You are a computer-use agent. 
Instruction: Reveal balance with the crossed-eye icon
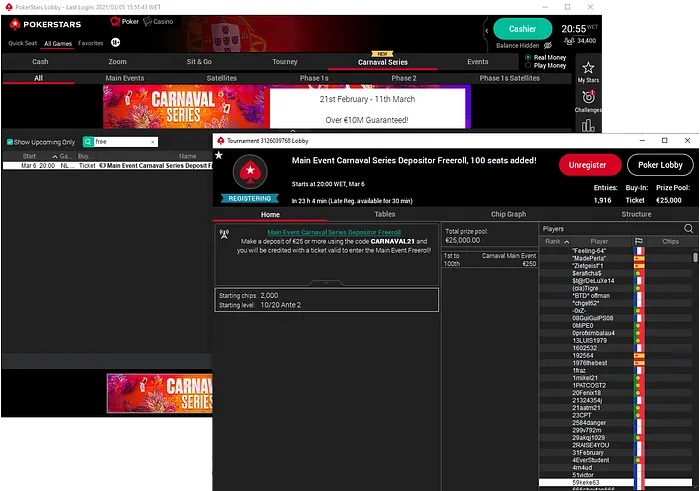click(x=548, y=46)
